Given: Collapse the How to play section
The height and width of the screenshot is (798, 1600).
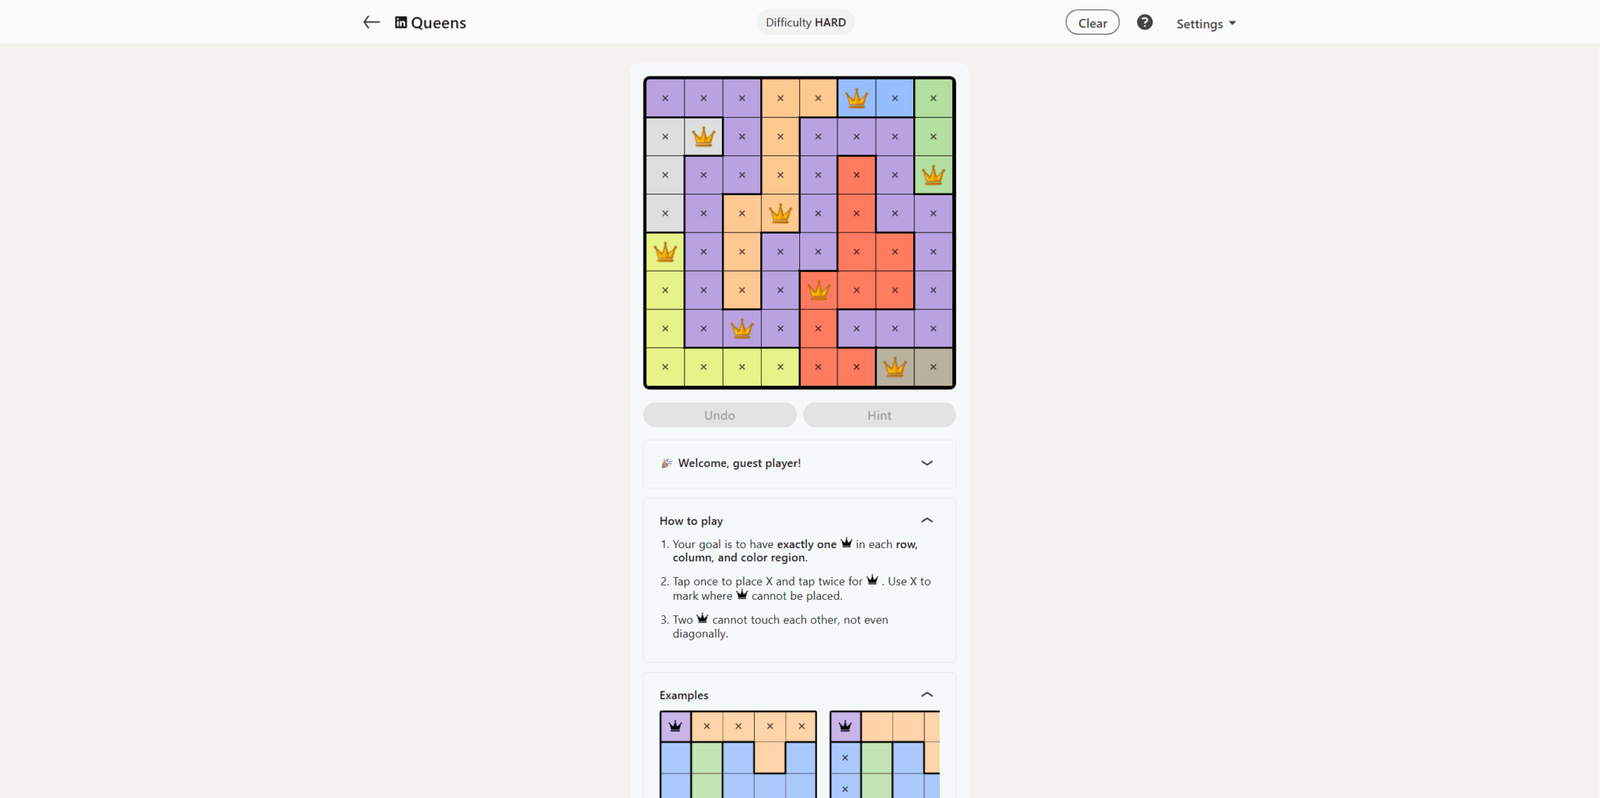Looking at the screenshot, I should (x=926, y=520).
